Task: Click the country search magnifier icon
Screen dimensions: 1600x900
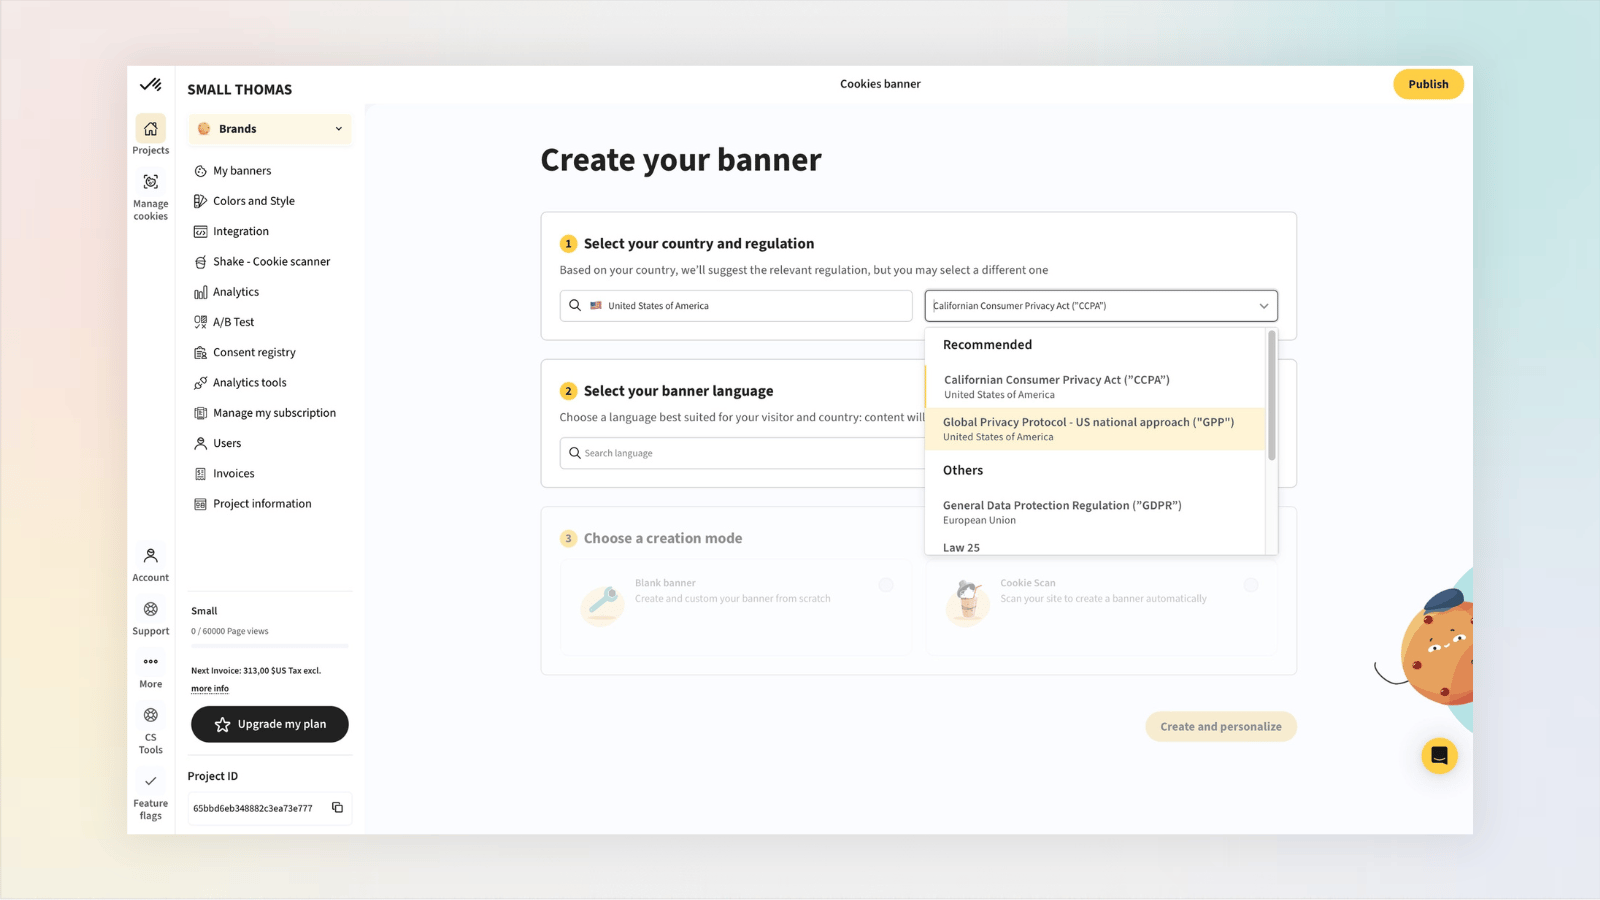Action: point(575,305)
